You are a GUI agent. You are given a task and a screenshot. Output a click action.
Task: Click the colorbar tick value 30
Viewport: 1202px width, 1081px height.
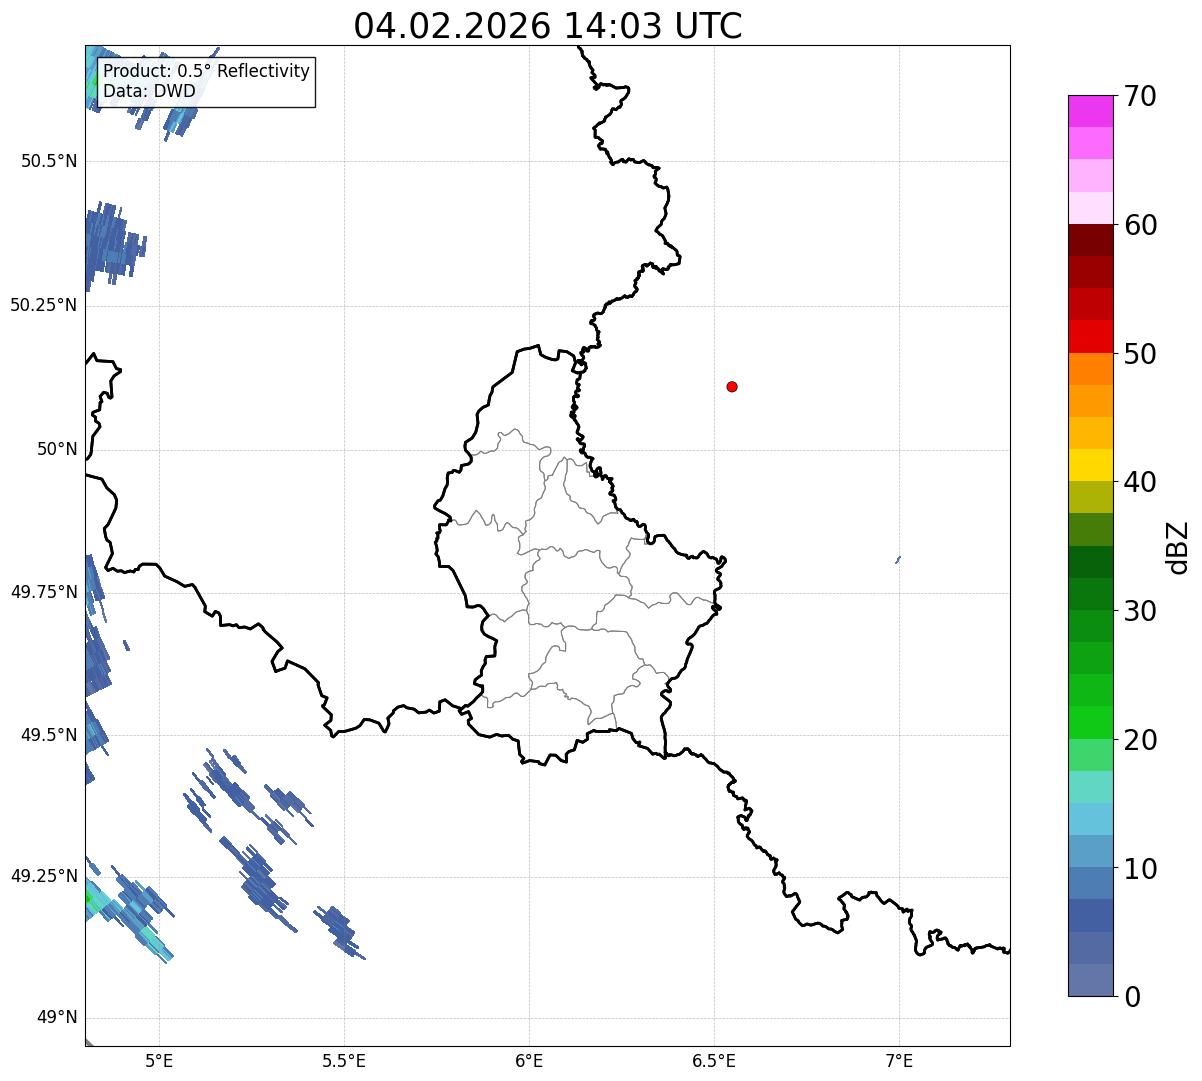coord(1140,611)
